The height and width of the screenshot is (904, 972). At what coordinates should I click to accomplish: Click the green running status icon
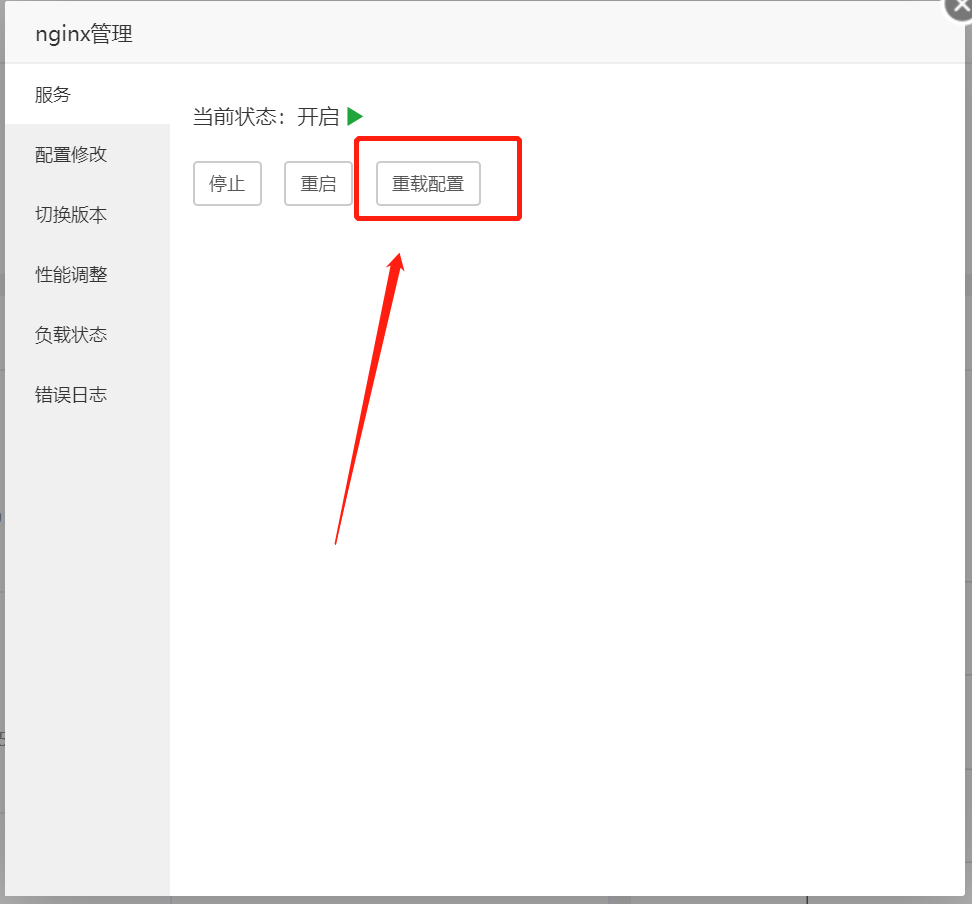(355, 116)
